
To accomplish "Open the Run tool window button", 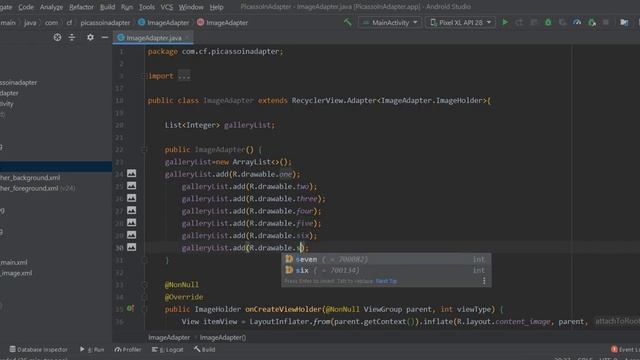I will tap(92, 349).
